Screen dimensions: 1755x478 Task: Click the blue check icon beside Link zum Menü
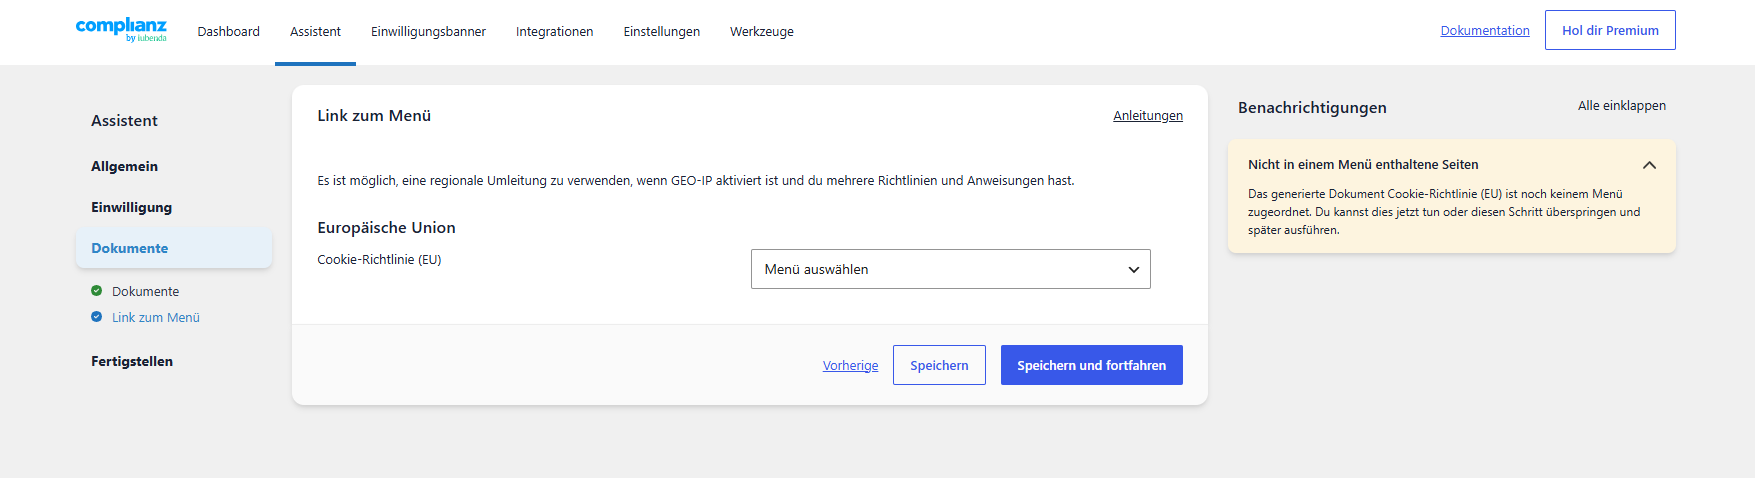[96, 317]
